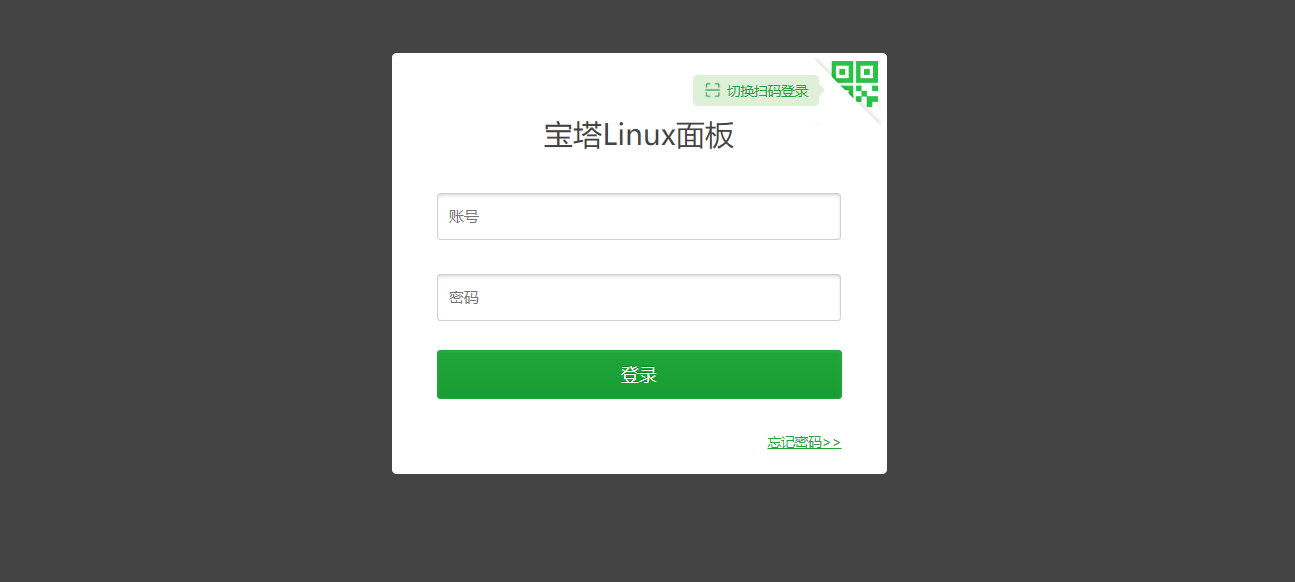Click the right end of the password field
The width and height of the screenshot is (1295, 582).
[825, 297]
